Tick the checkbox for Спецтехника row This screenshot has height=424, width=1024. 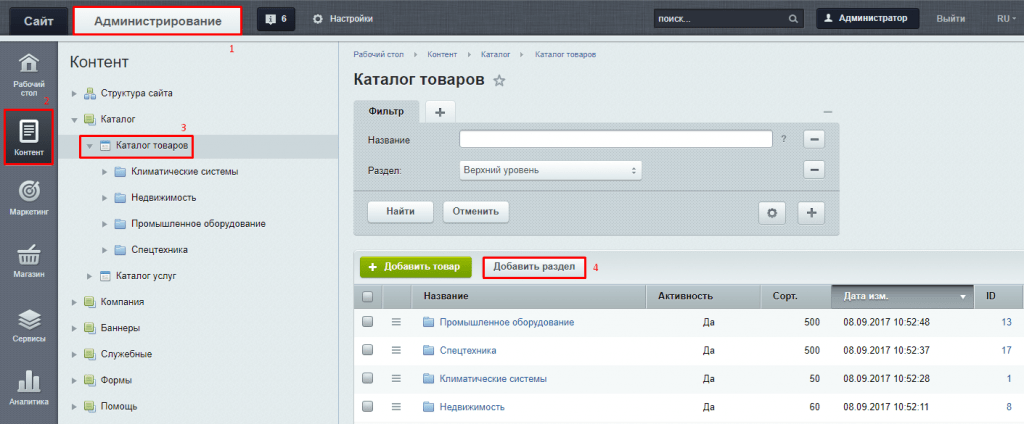367,350
